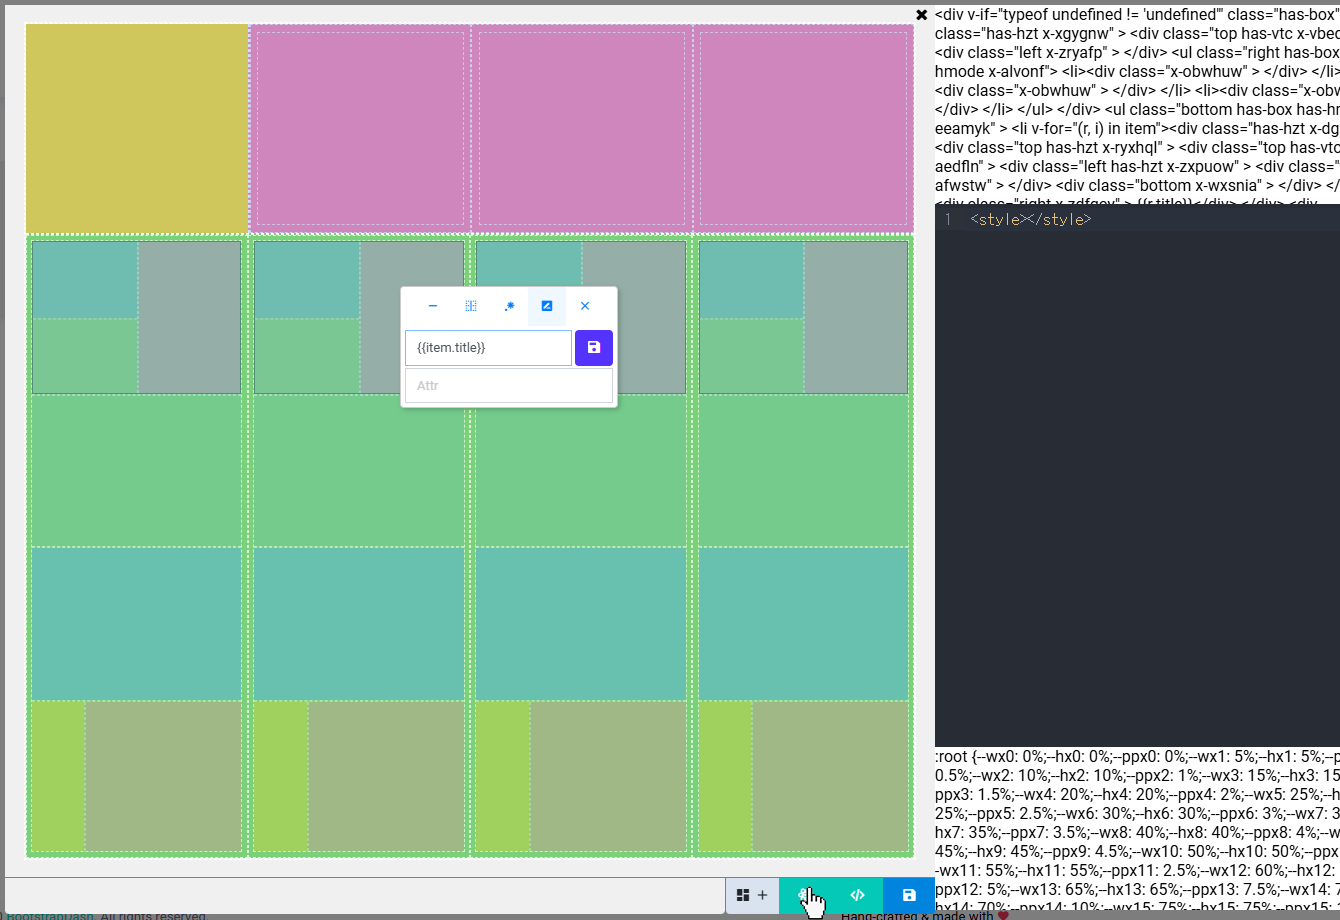Click the add layout grid plus button

point(752,895)
